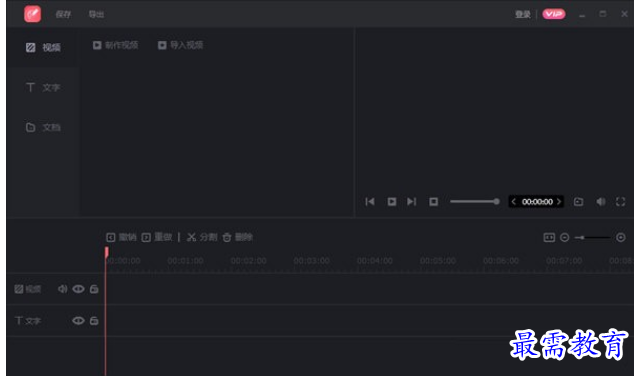The height and width of the screenshot is (376, 634).
Task: Fit the timeline to window icon
Action: point(549,237)
